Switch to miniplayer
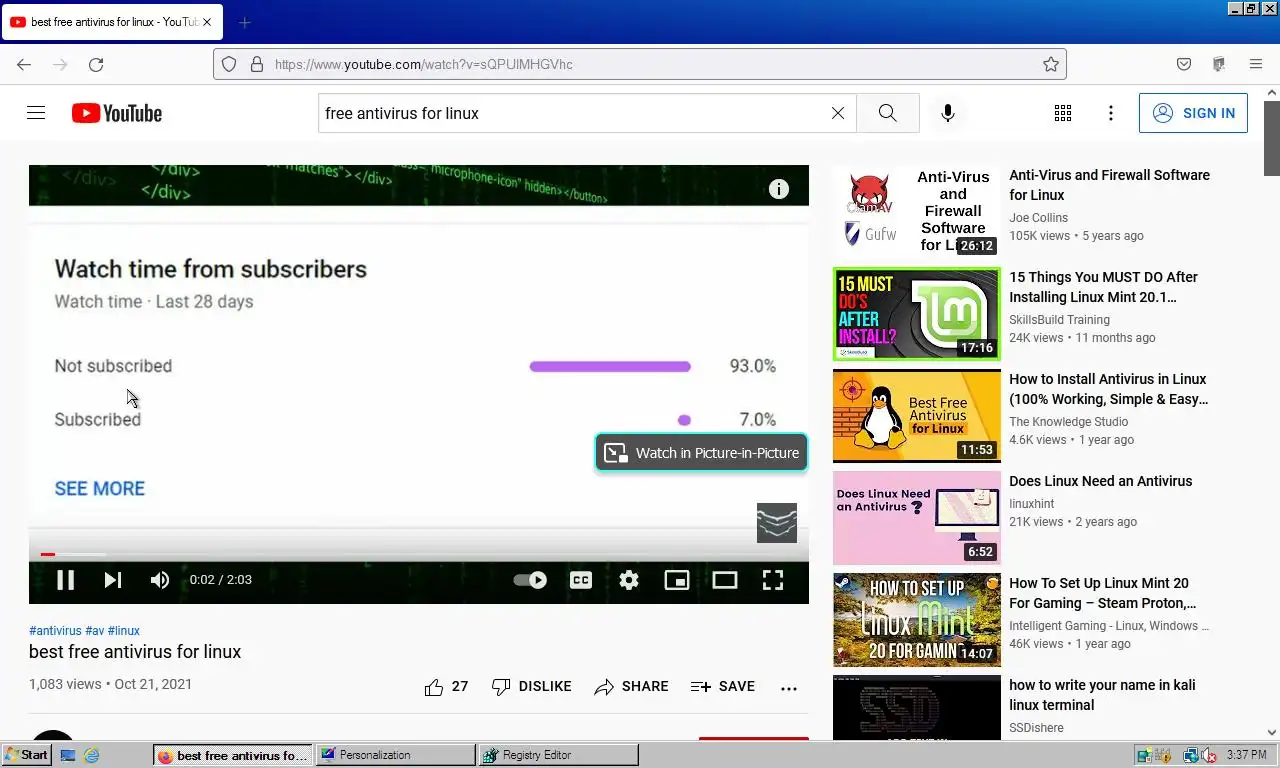Viewport: 1280px width, 768px height. tap(677, 580)
